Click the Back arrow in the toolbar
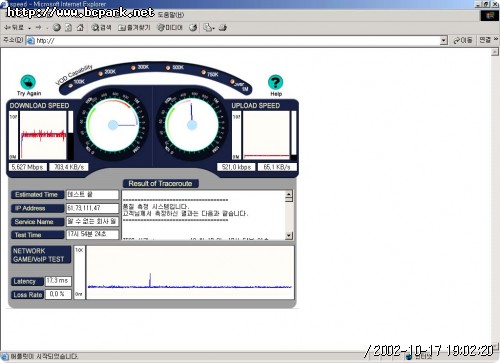 (14, 28)
